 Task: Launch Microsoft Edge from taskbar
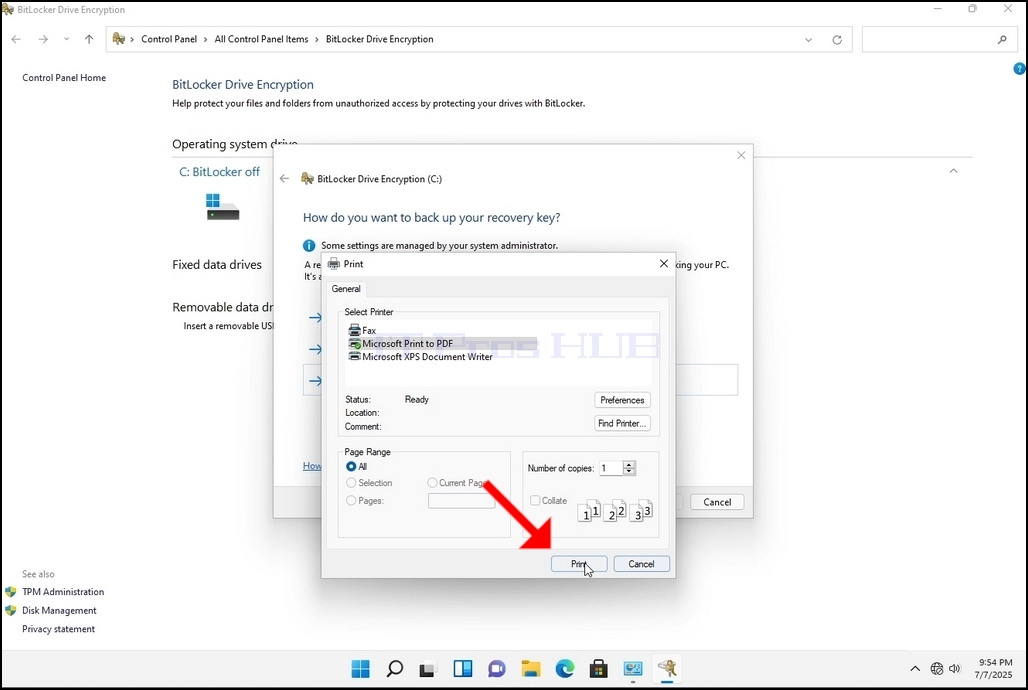[565, 668]
